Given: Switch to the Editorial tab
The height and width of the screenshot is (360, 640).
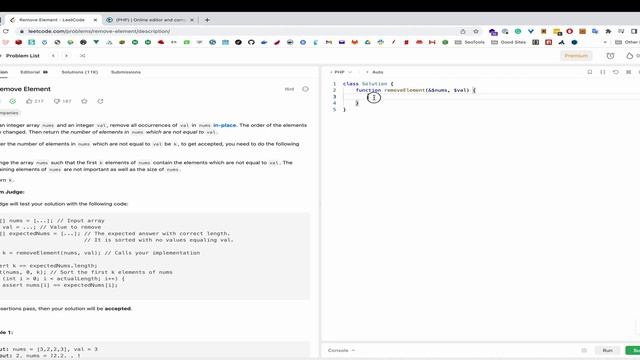Looking at the screenshot, I should (x=34, y=72).
